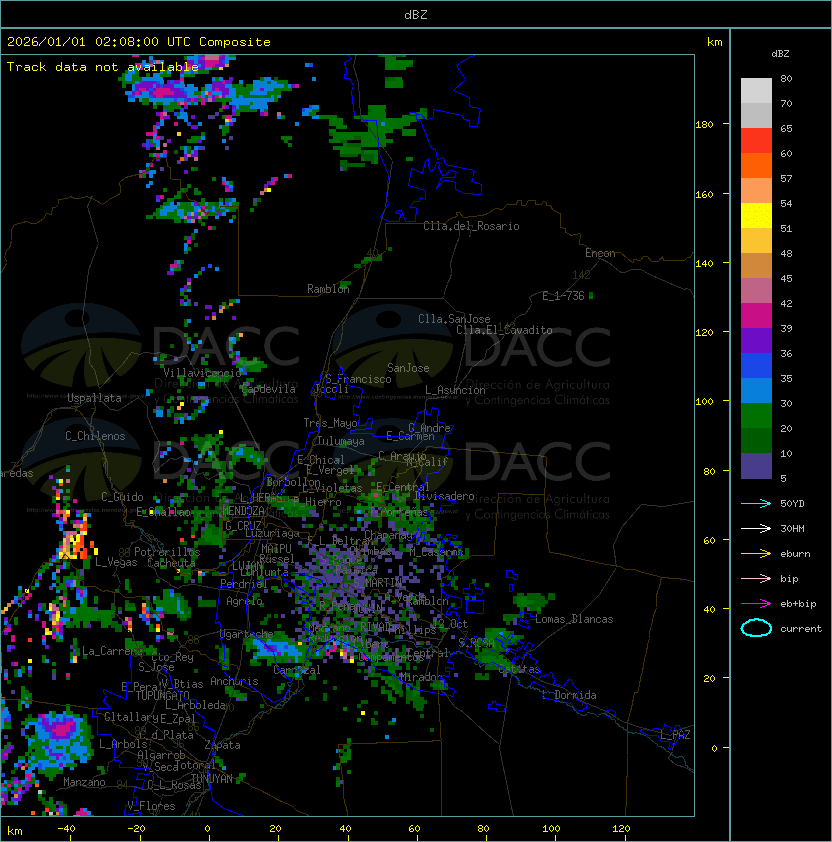Screen dimensions: 832x842
Task: Click the cyan ellipse 'current' icon in legend
Action: click(x=756, y=628)
